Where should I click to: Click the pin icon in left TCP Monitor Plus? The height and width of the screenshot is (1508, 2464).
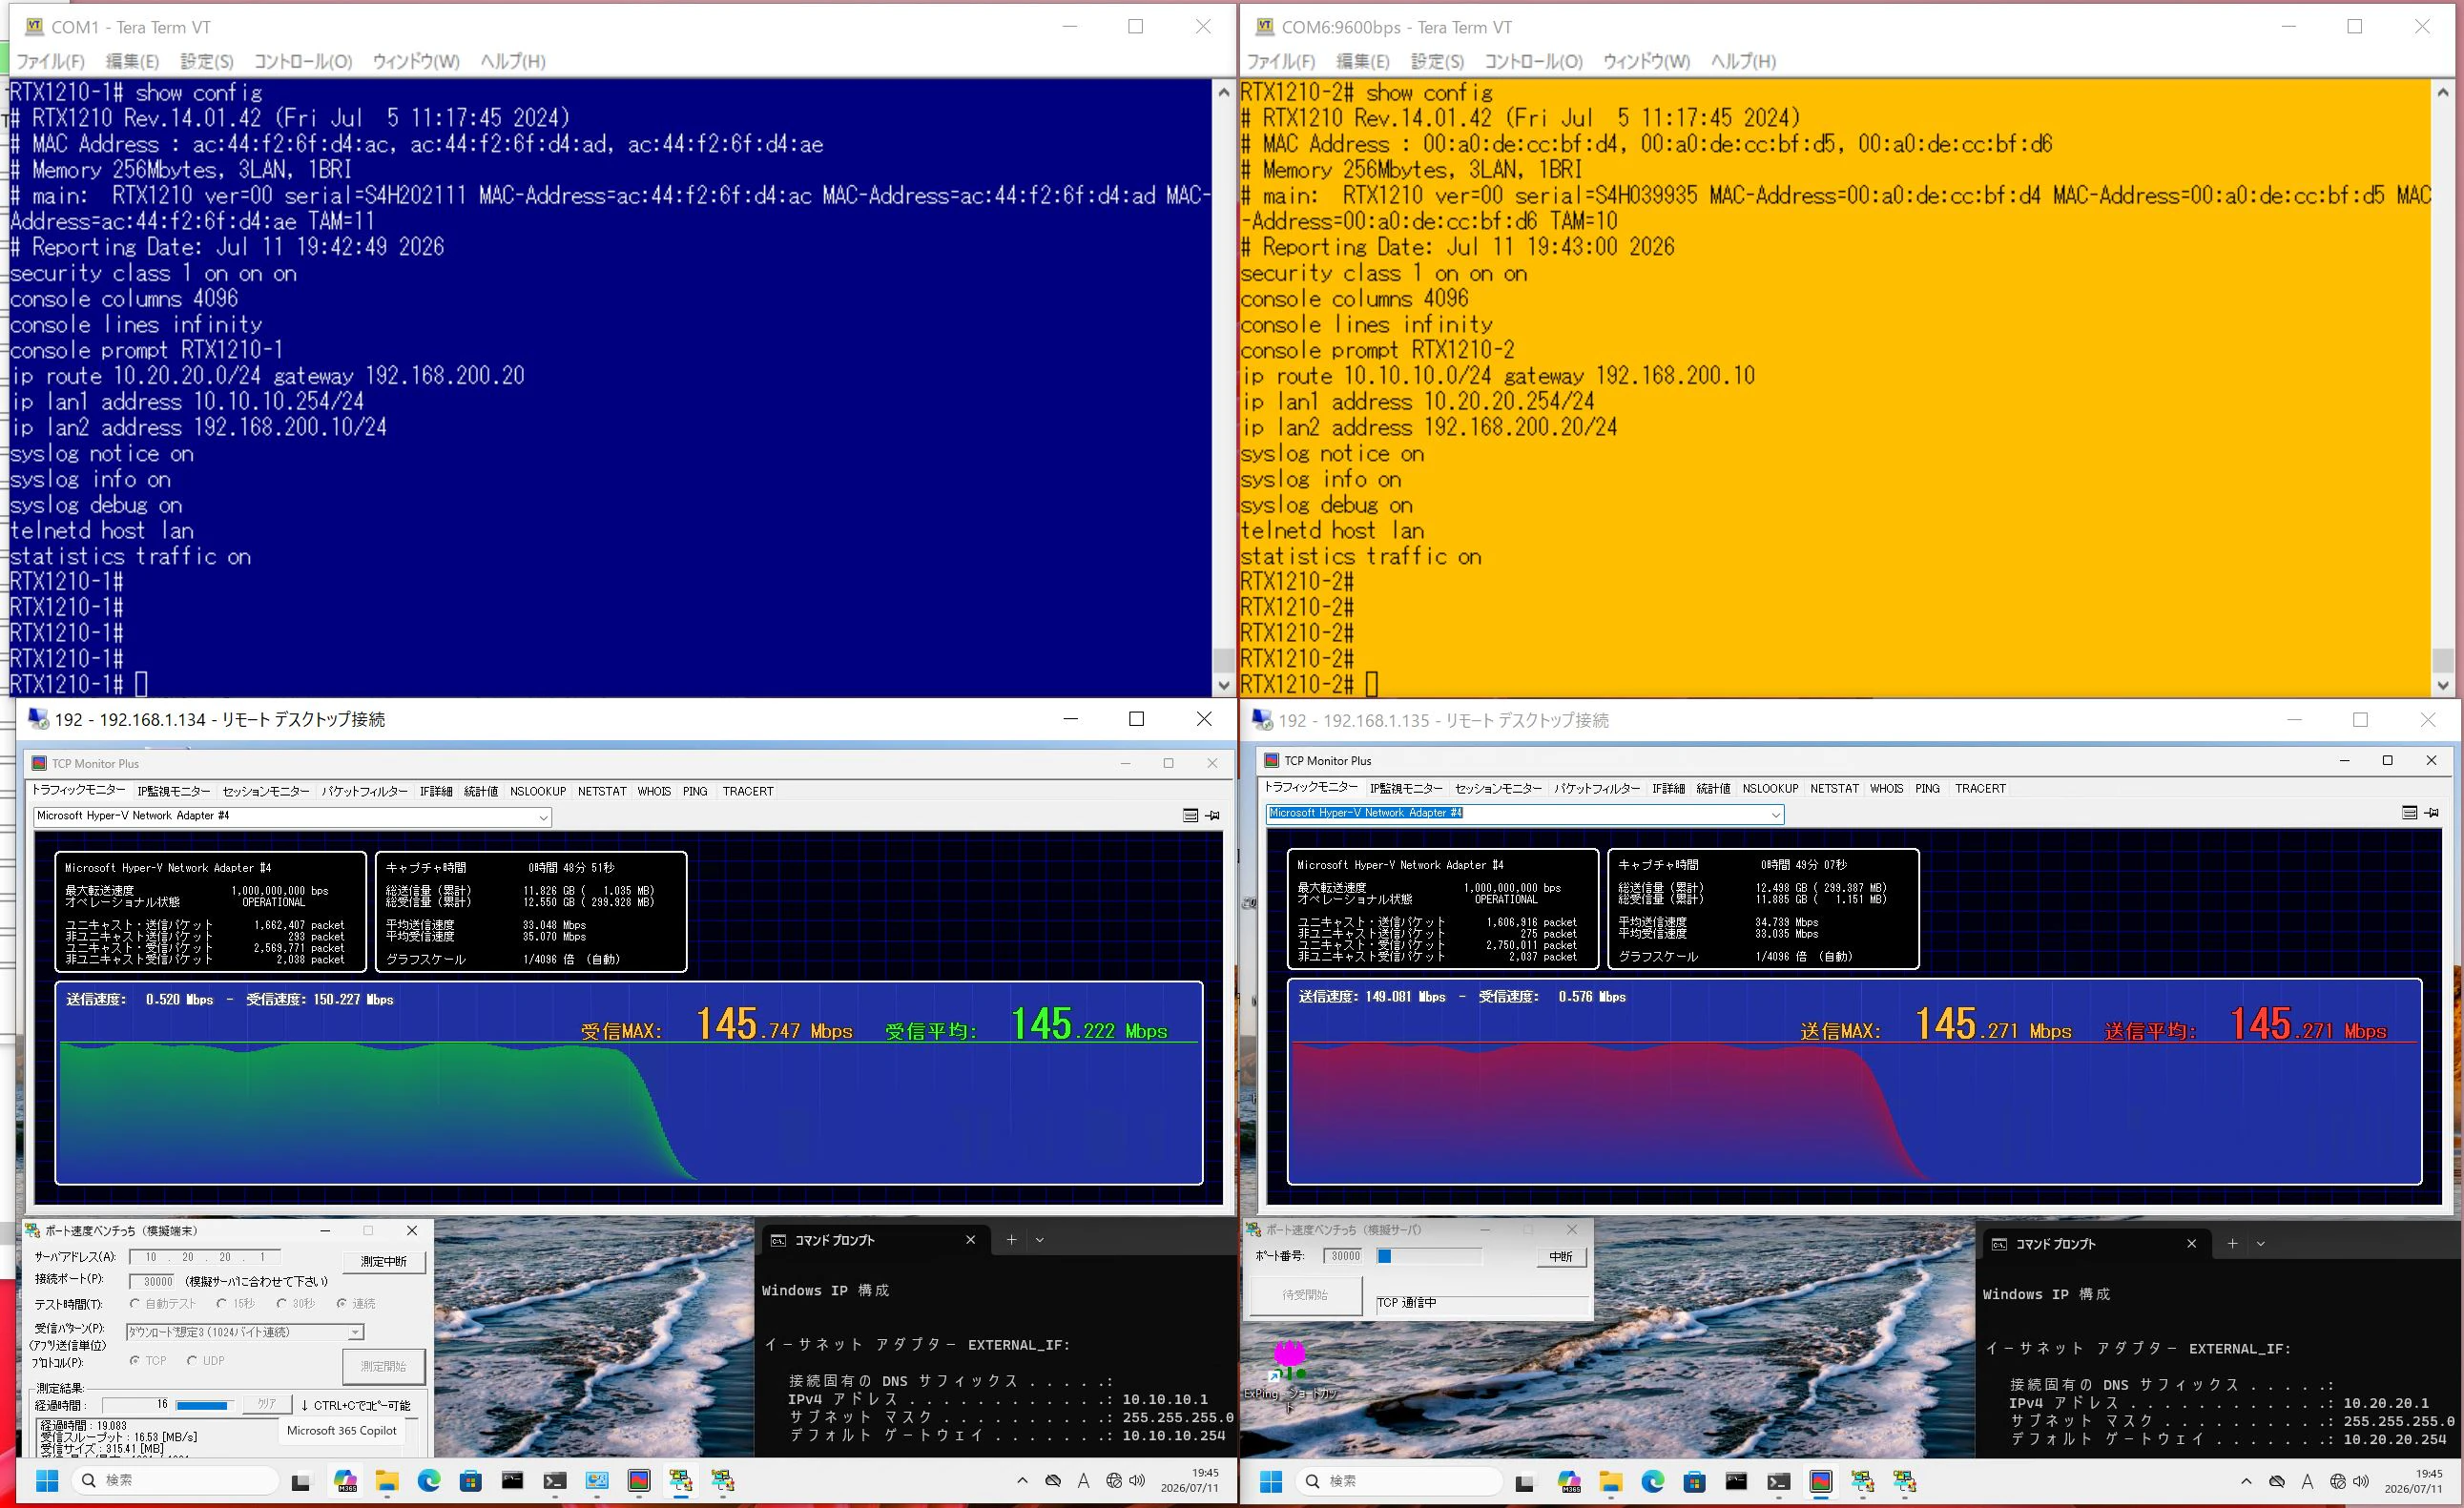click(x=1212, y=816)
